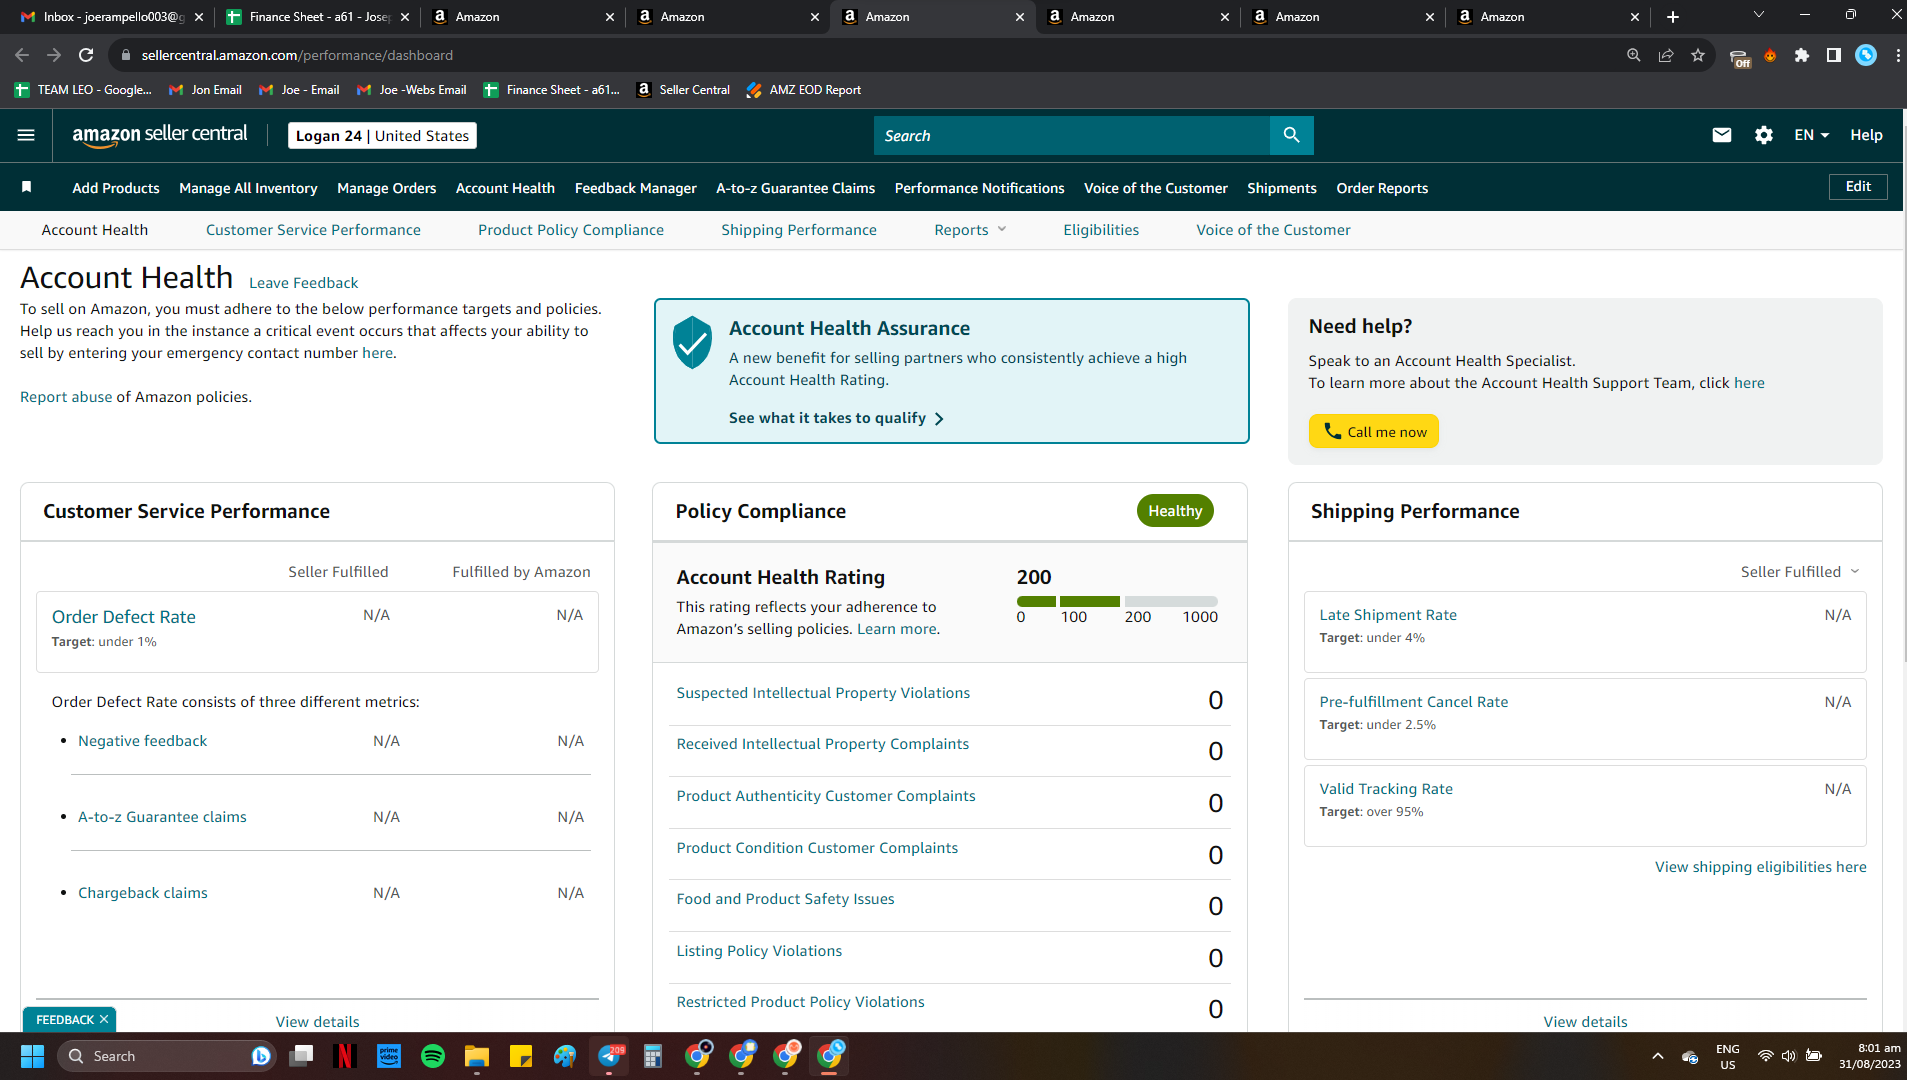Switch to the Inbox Gmail browser tab
The width and height of the screenshot is (1907, 1080).
click(113, 17)
